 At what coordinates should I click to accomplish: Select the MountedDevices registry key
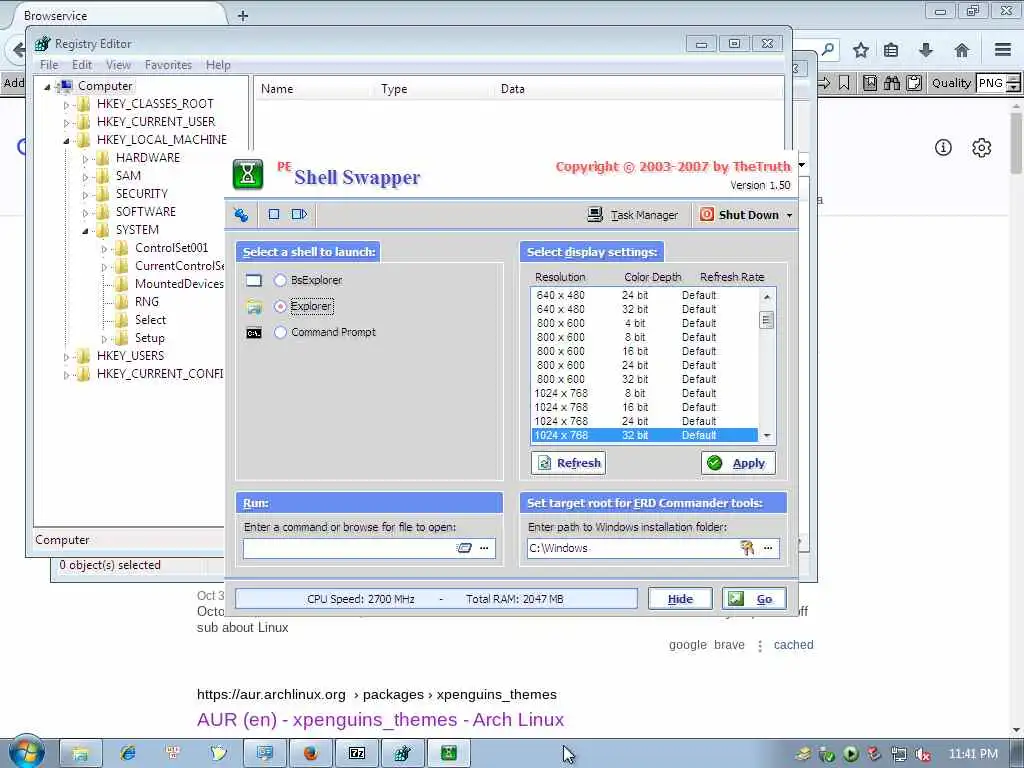(x=179, y=283)
